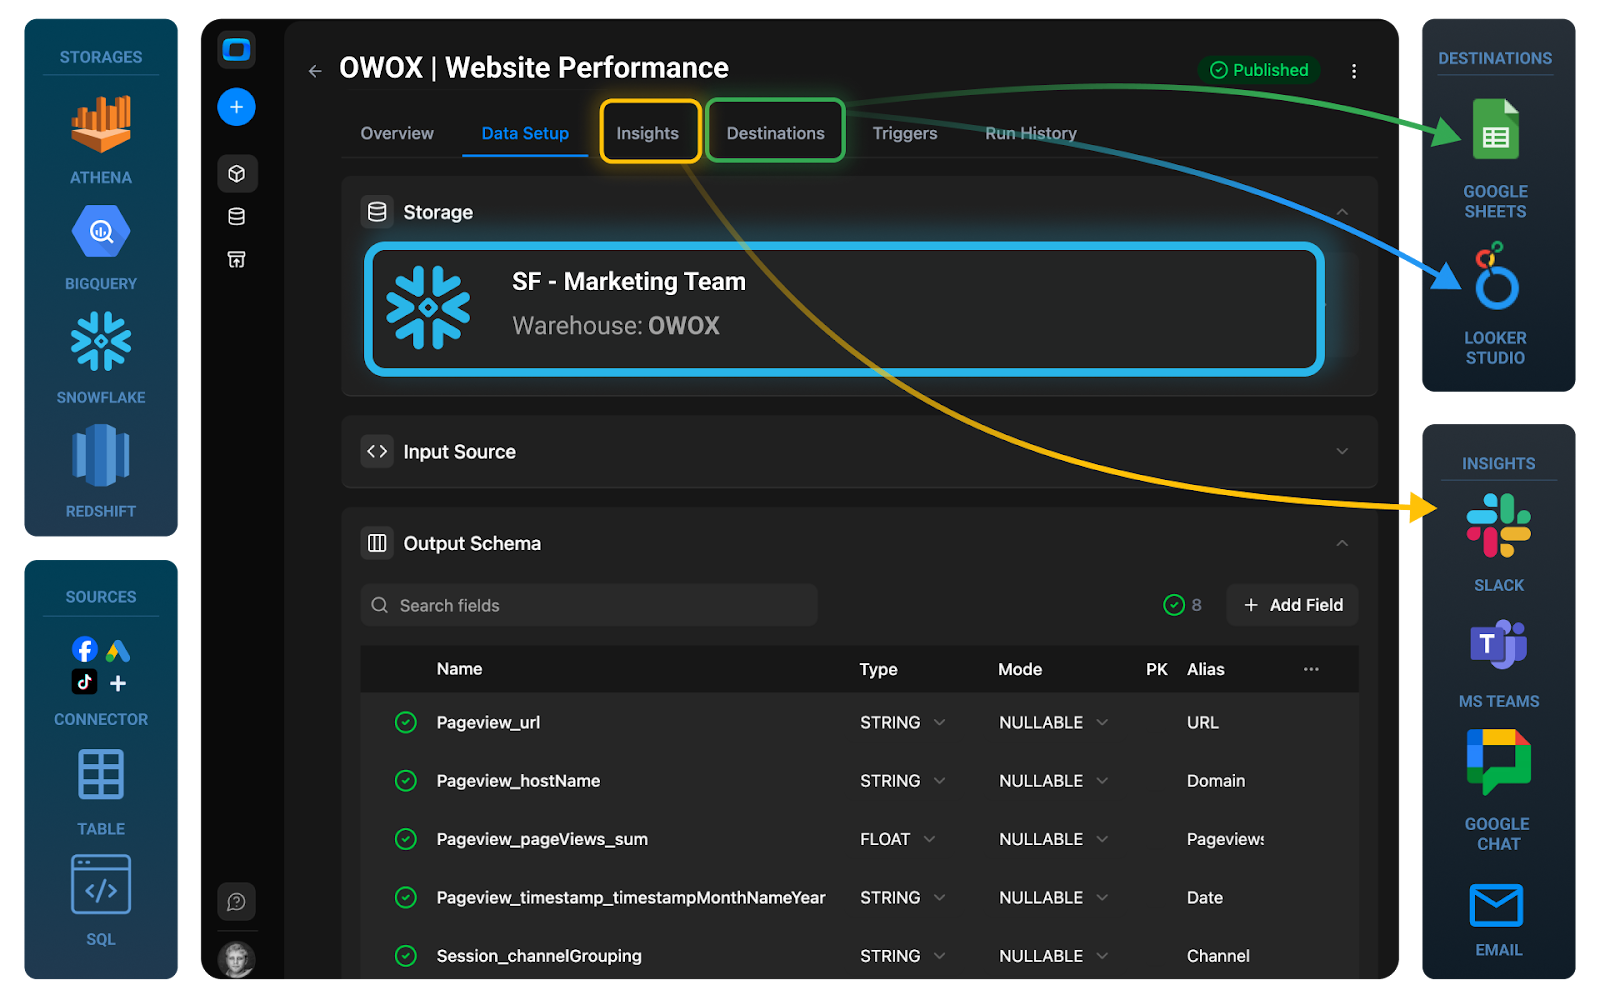Click the Add Field button

coord(1291,604)
